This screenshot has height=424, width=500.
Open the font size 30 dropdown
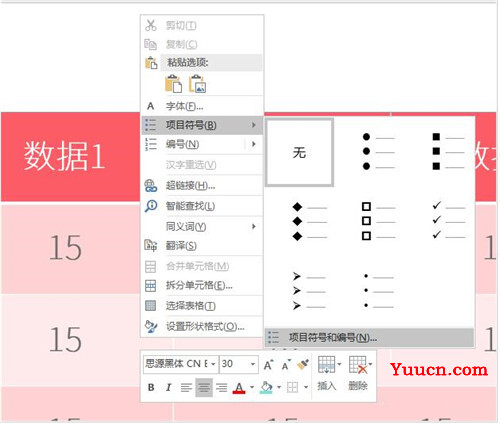(253, 364)
